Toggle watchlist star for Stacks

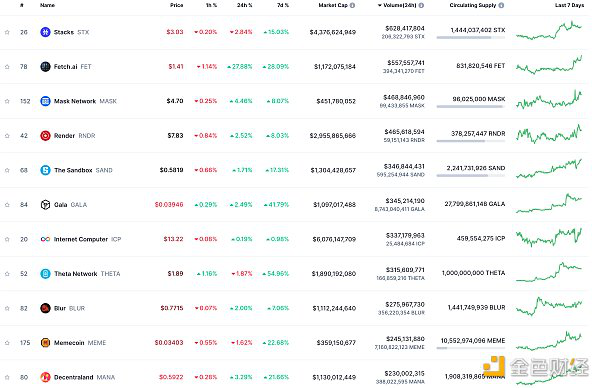pos(7,32)
